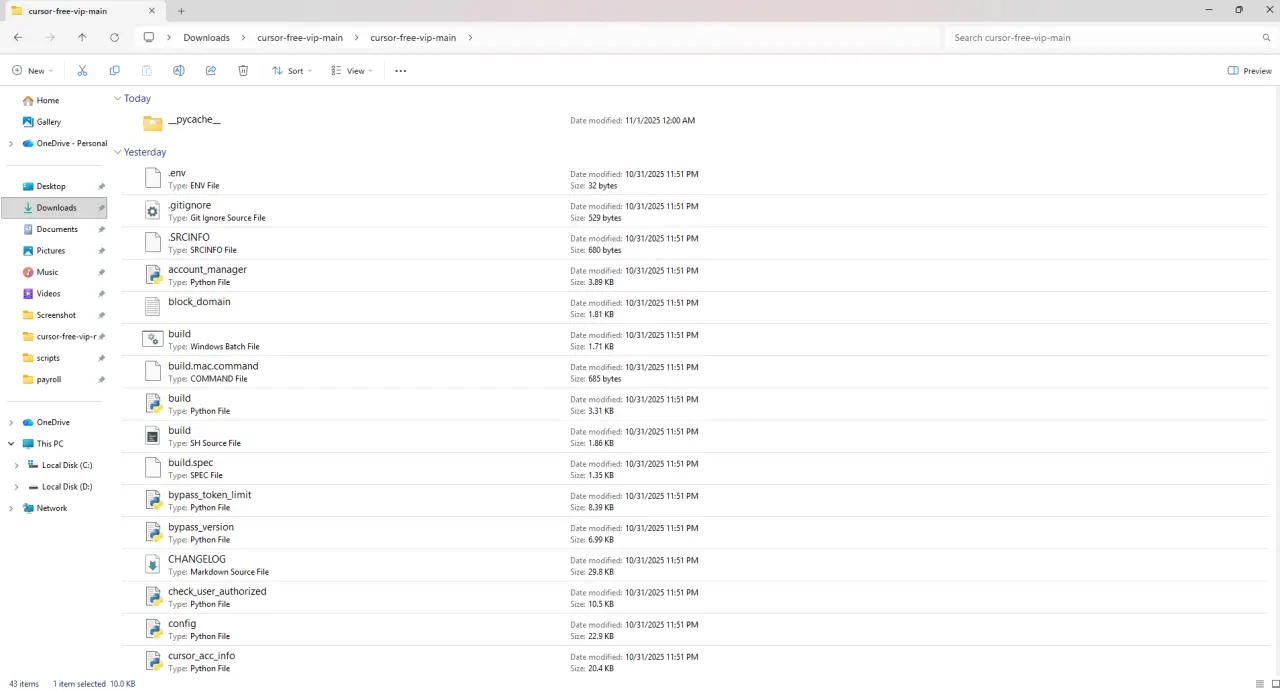Viewport: 1280px width, 692px height.
Task: Select the check_user_authorized file name
Action: coord(217,591)
